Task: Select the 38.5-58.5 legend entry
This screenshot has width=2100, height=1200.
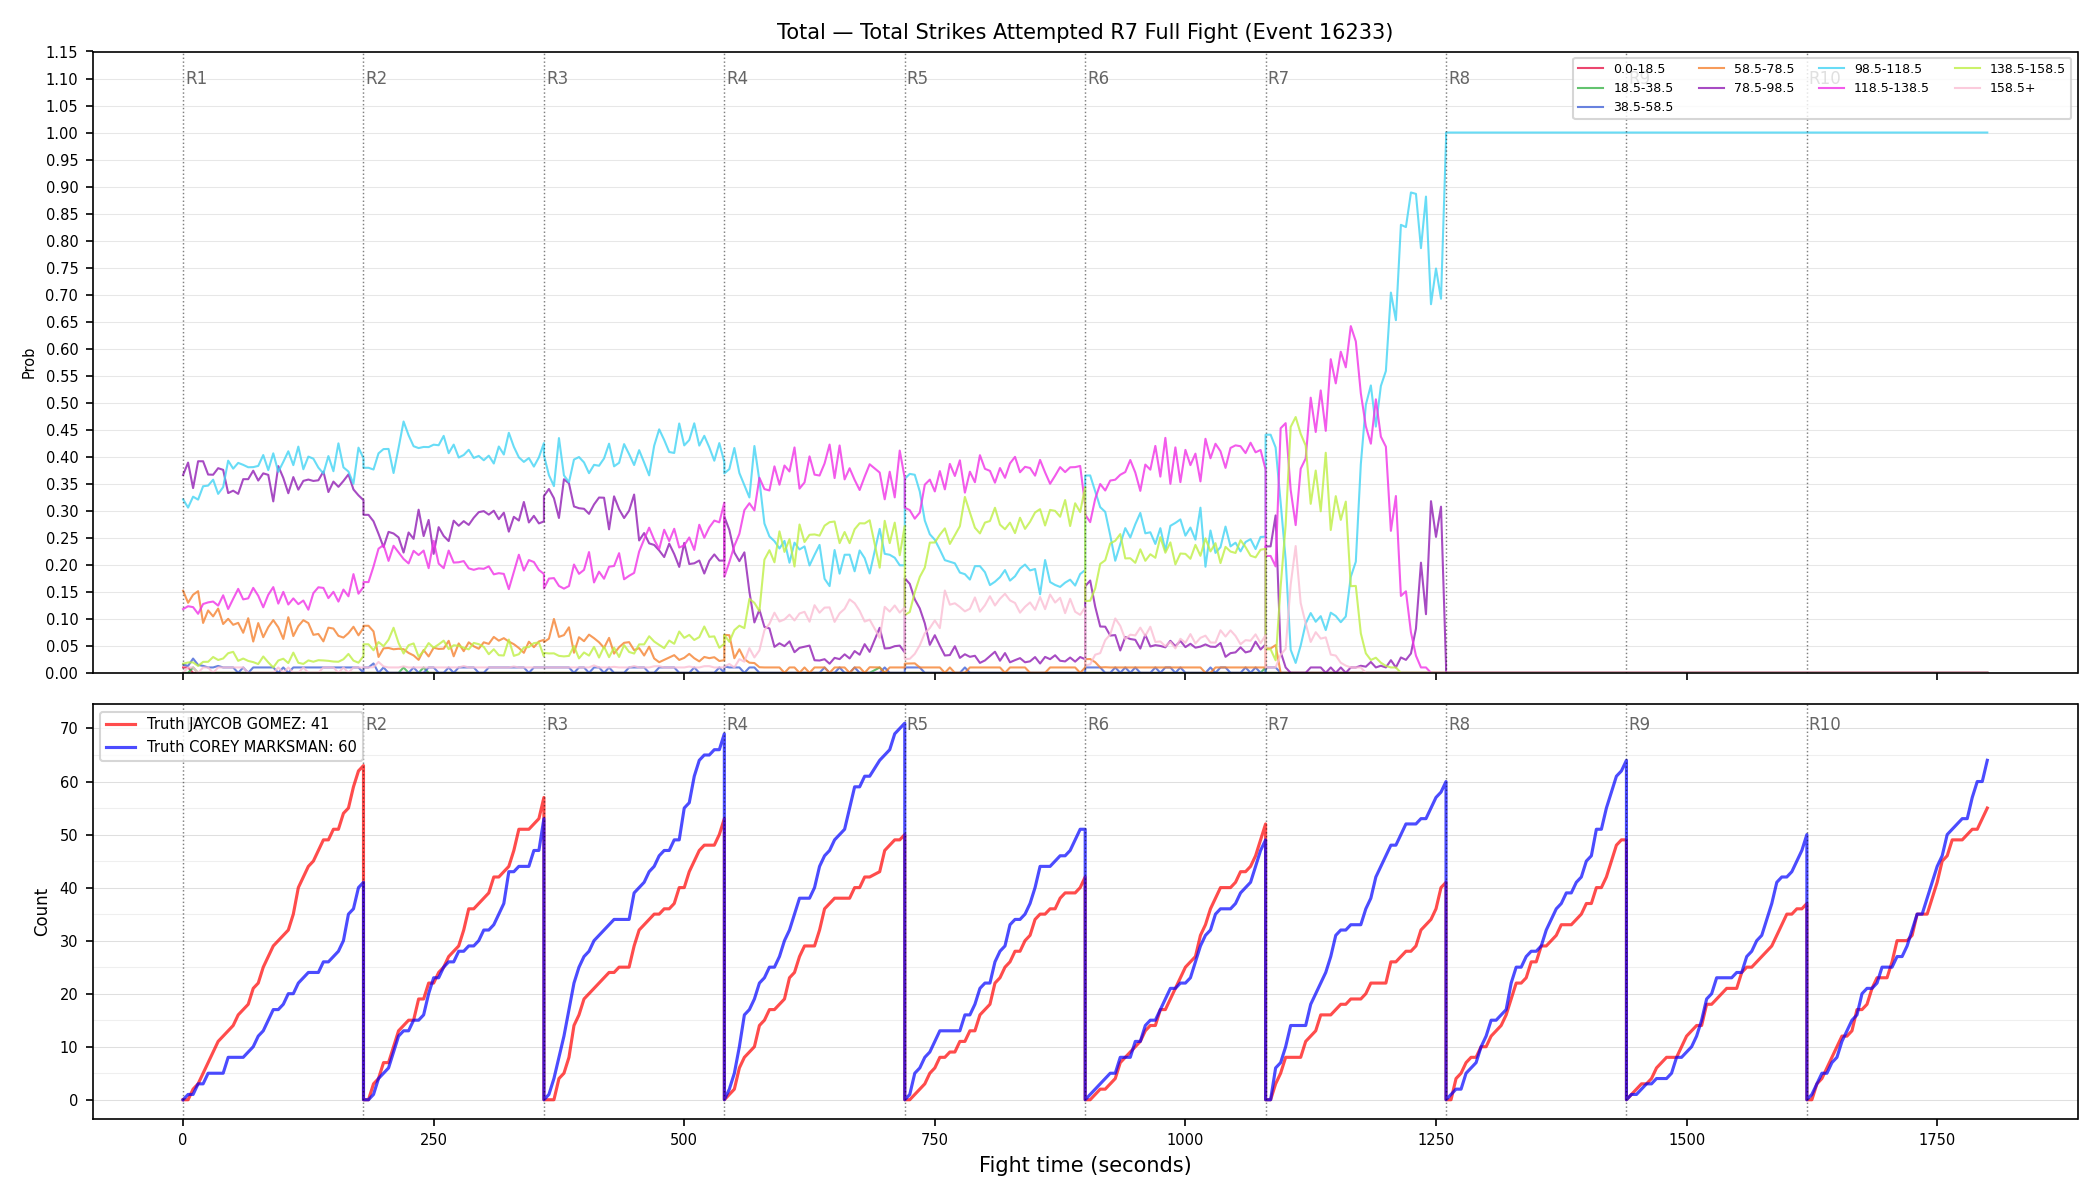Action: (x=1625, y=107)
